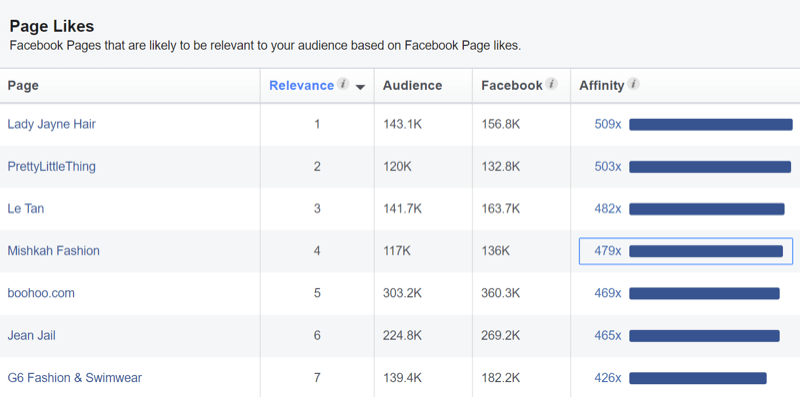Sort by the Audience column header

pos(413,85)
